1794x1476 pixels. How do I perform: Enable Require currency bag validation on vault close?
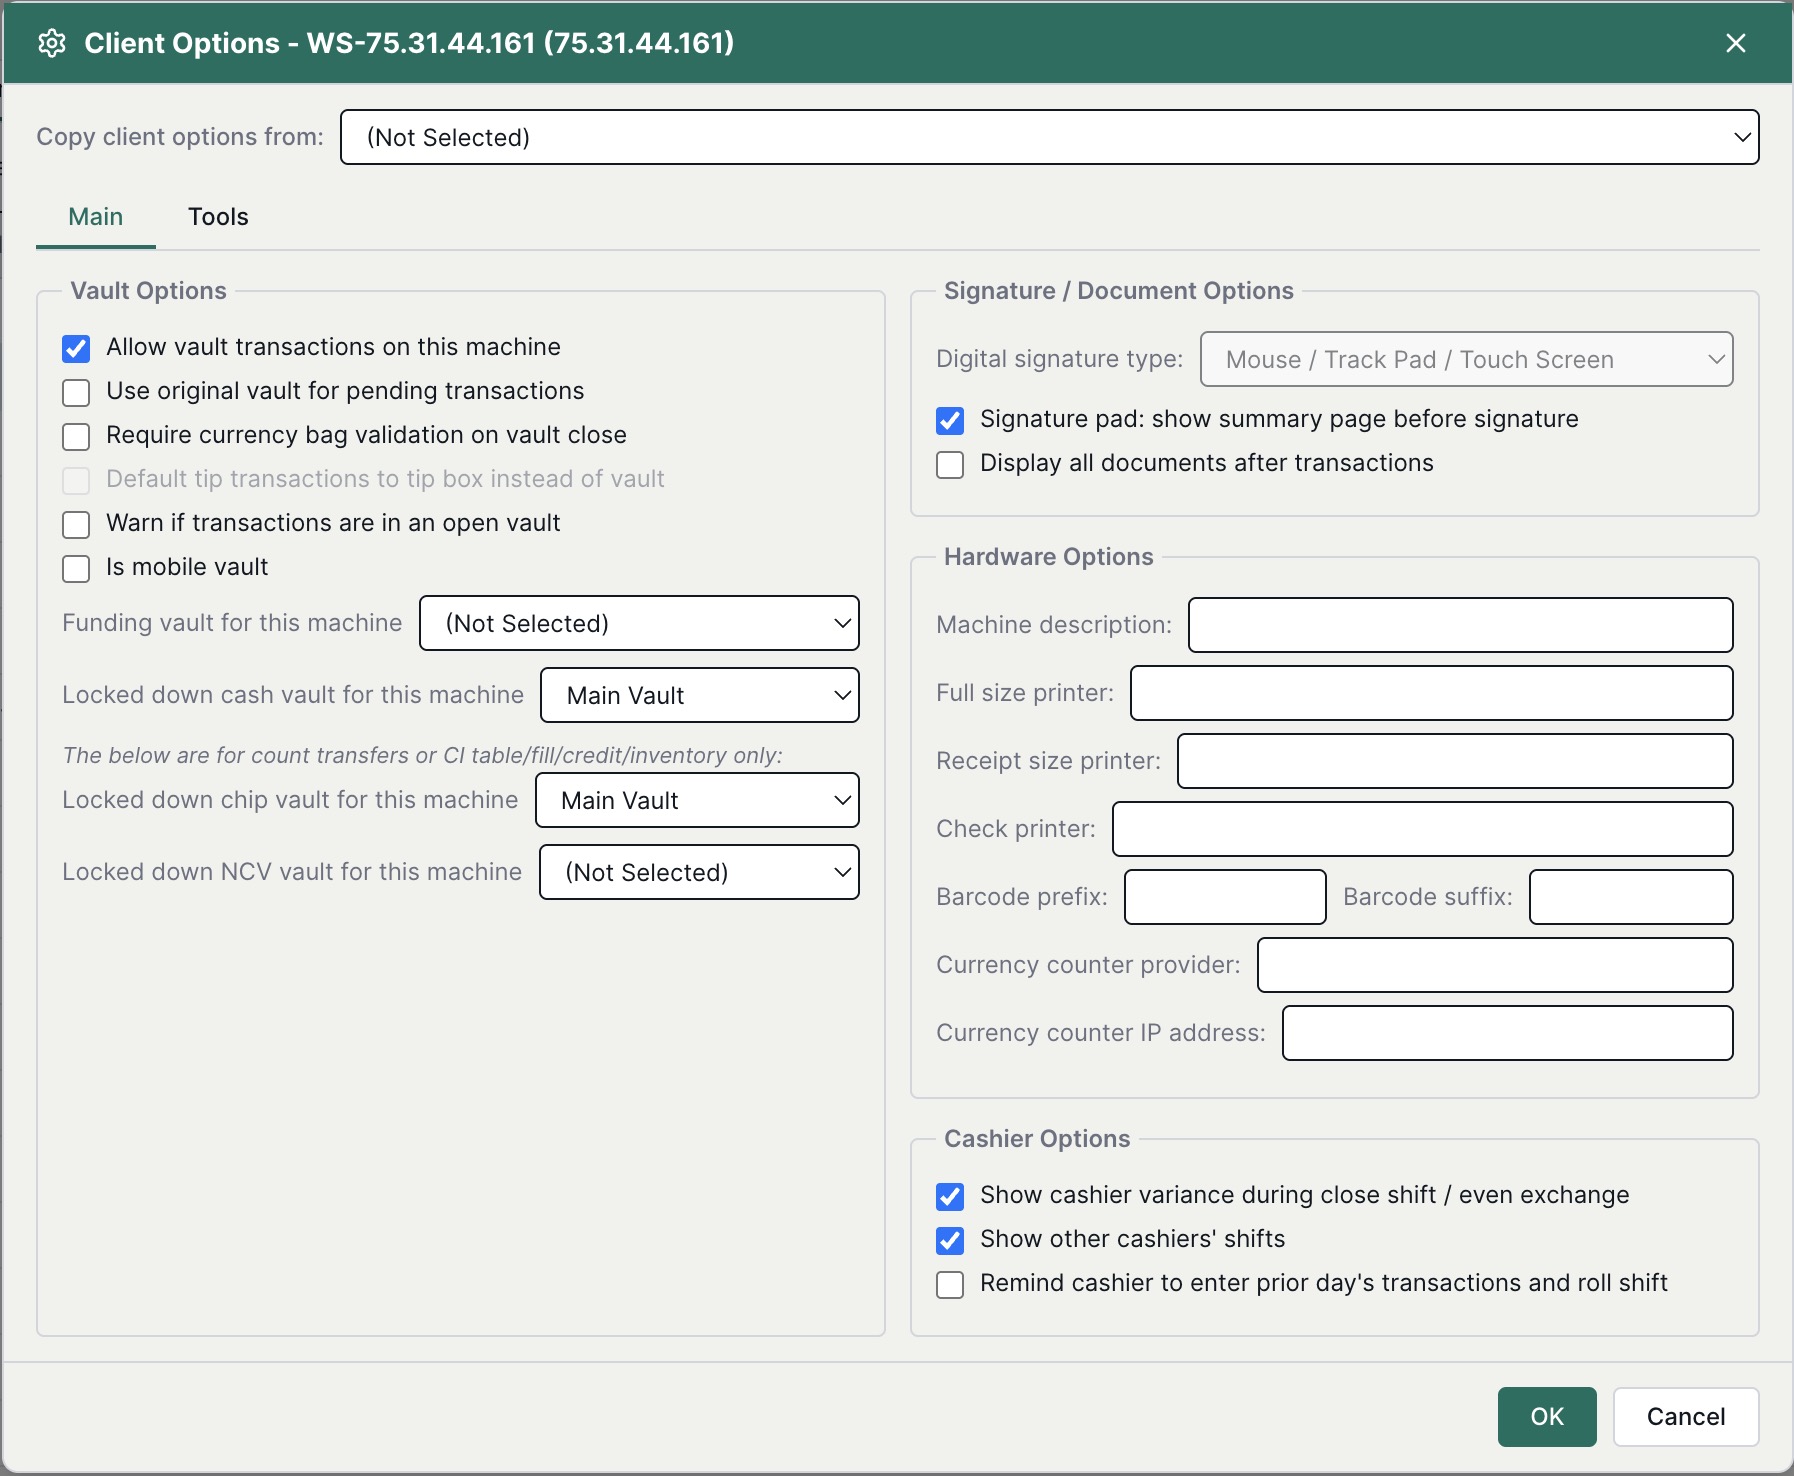click(76, 436)
